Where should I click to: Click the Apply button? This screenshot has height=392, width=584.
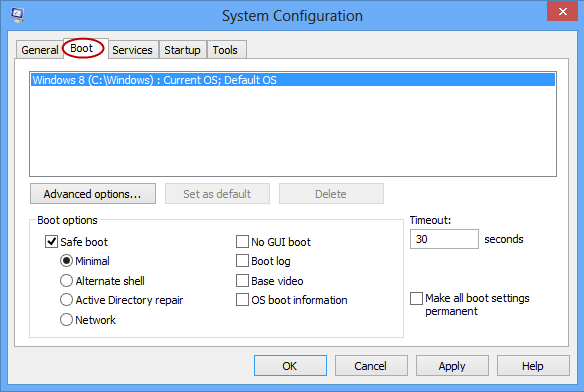click(452, 366)
